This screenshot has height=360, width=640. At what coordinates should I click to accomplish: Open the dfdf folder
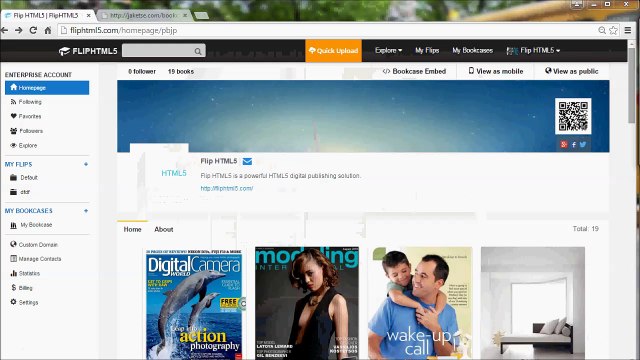pyautogui.click(x=20, y=192)
